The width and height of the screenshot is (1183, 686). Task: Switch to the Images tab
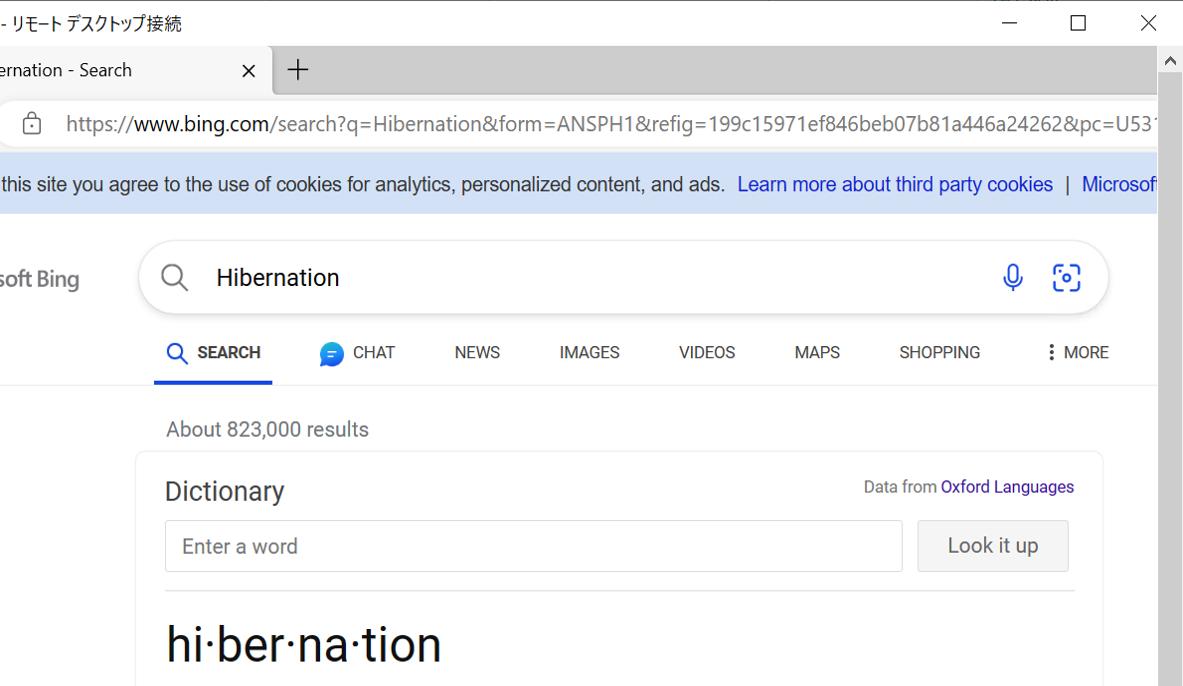(589, 352)
